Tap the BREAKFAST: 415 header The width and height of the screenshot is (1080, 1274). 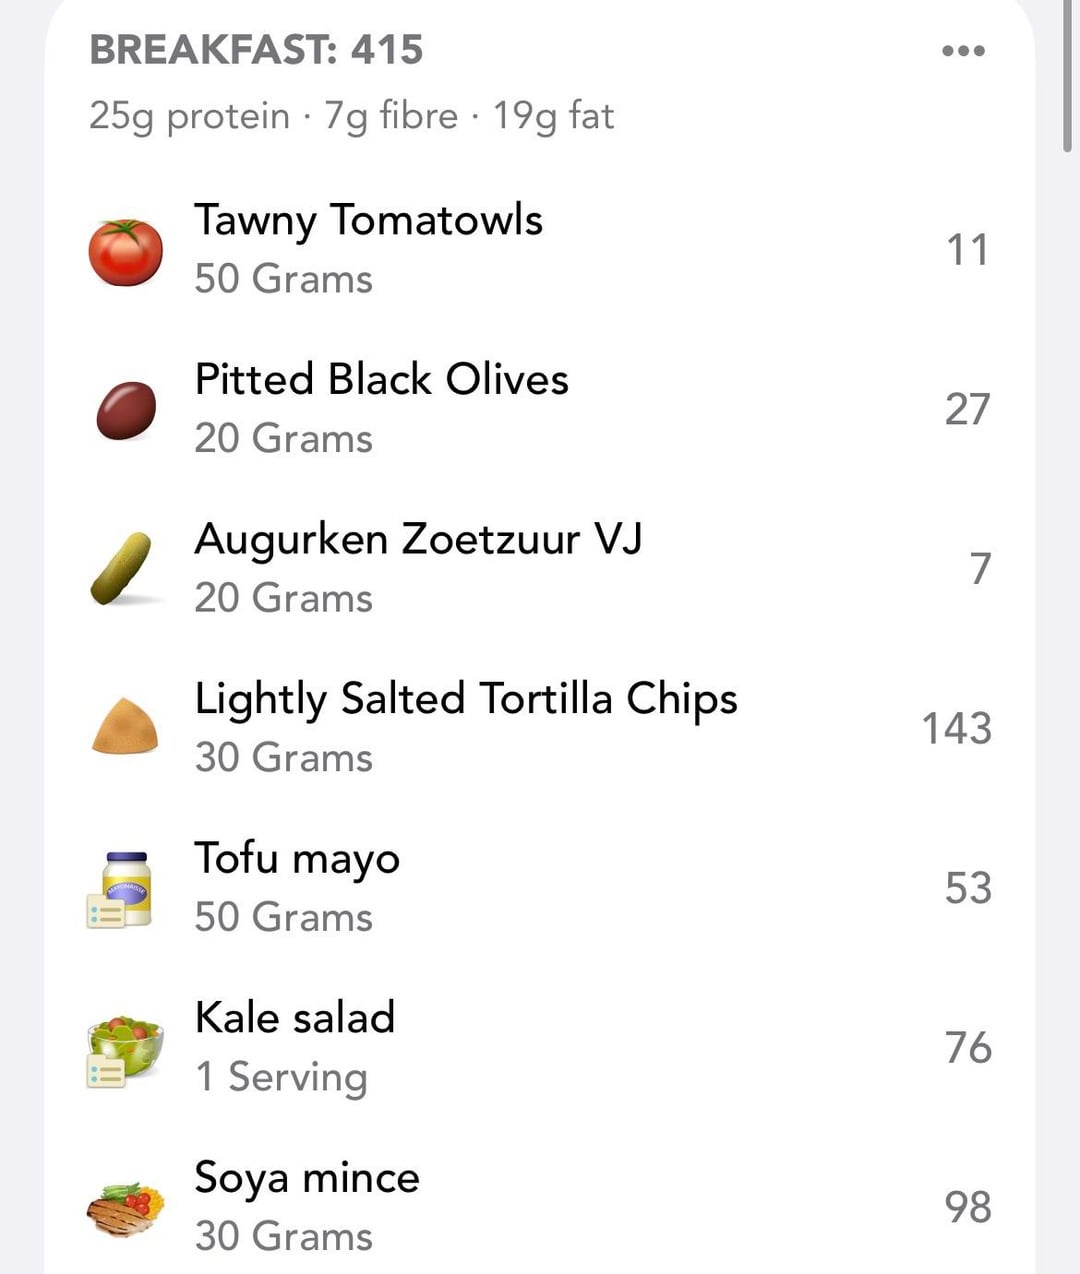coord(256,50)
